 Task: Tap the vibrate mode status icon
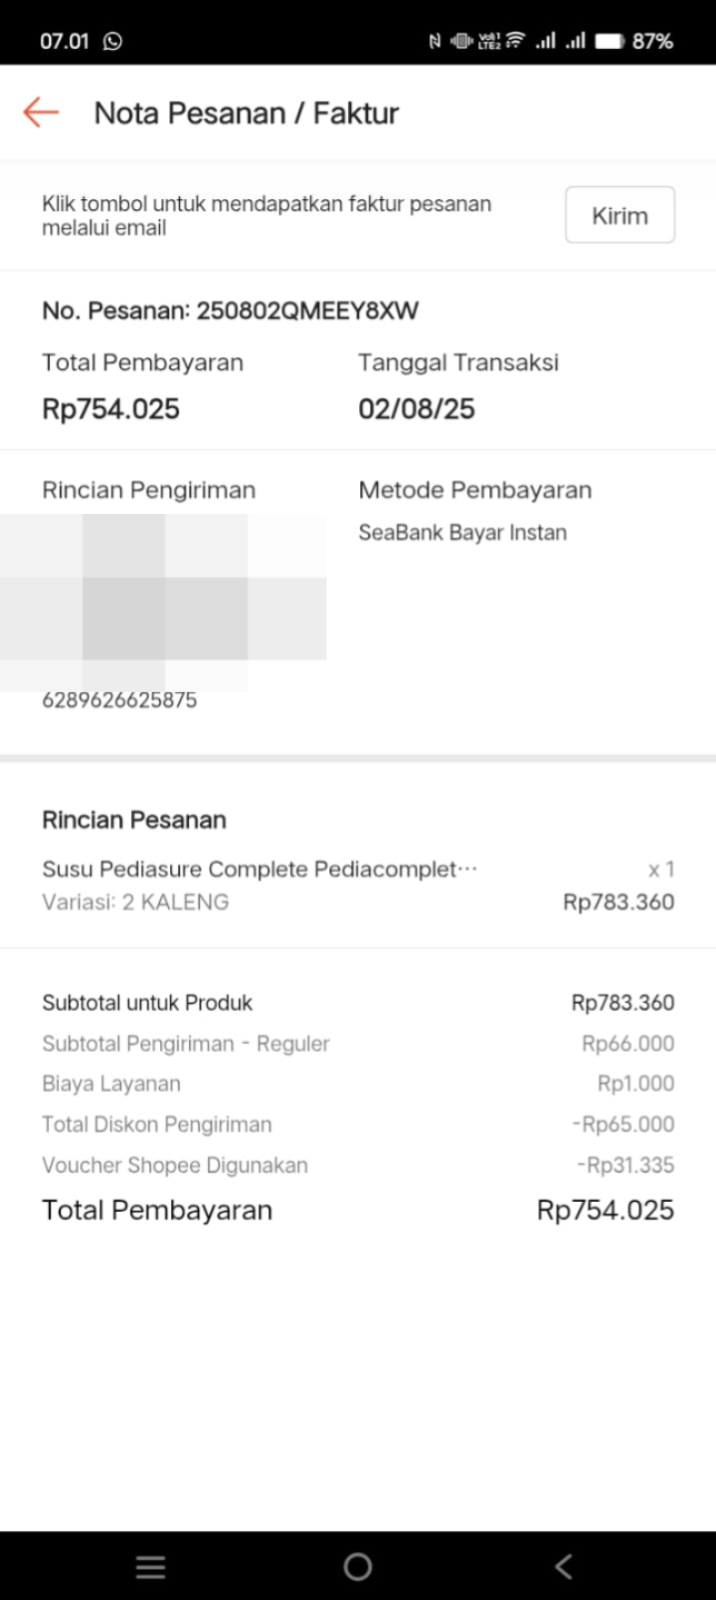pos(461,41)
